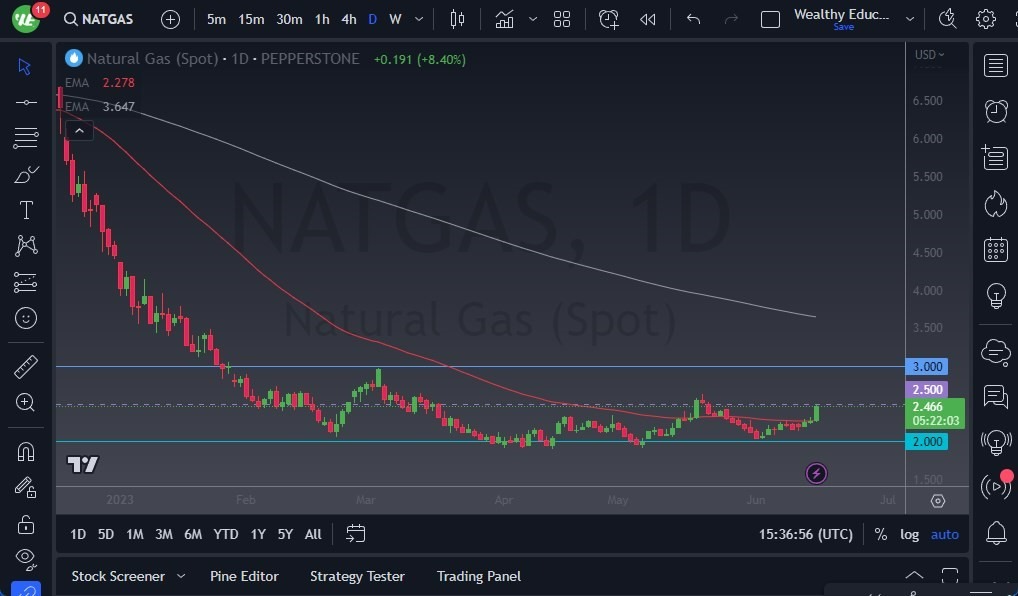1018x596 pixels.
Task: Expand the Wealthy Educ account menu
Action: point(908,18)
